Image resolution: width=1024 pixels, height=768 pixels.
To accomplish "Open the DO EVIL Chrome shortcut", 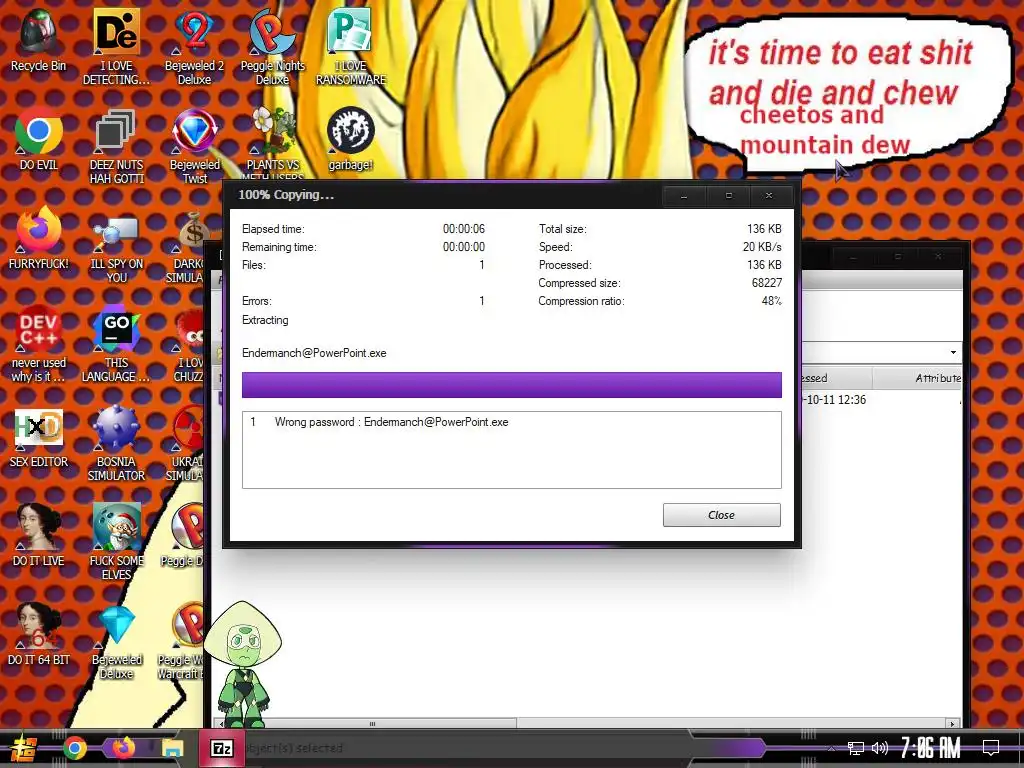I will 39,140.
